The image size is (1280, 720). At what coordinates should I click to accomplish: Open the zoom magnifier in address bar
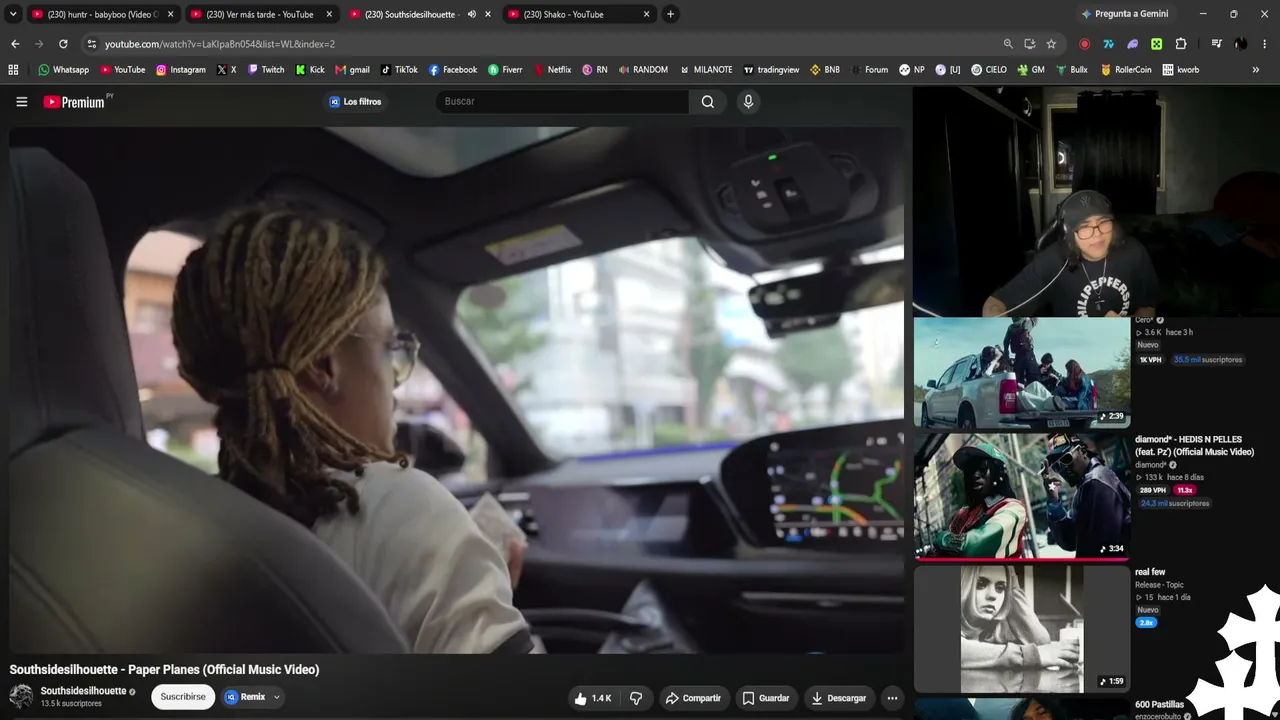click(x=1008, y=44)
